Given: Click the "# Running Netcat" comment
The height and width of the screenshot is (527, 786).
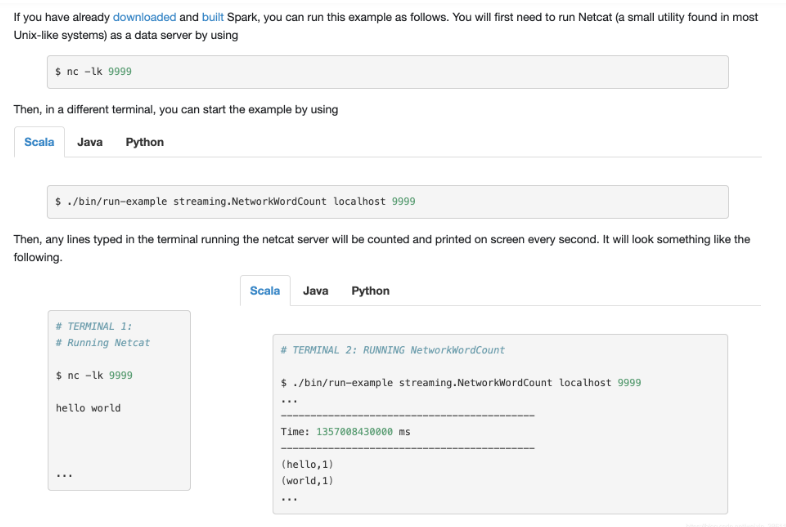Looking at the screenshot, I should (102, 343).
